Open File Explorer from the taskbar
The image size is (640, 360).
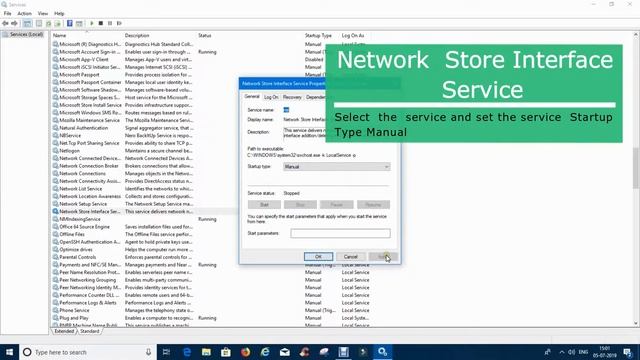pyautogui.click(x=206, y=352)
